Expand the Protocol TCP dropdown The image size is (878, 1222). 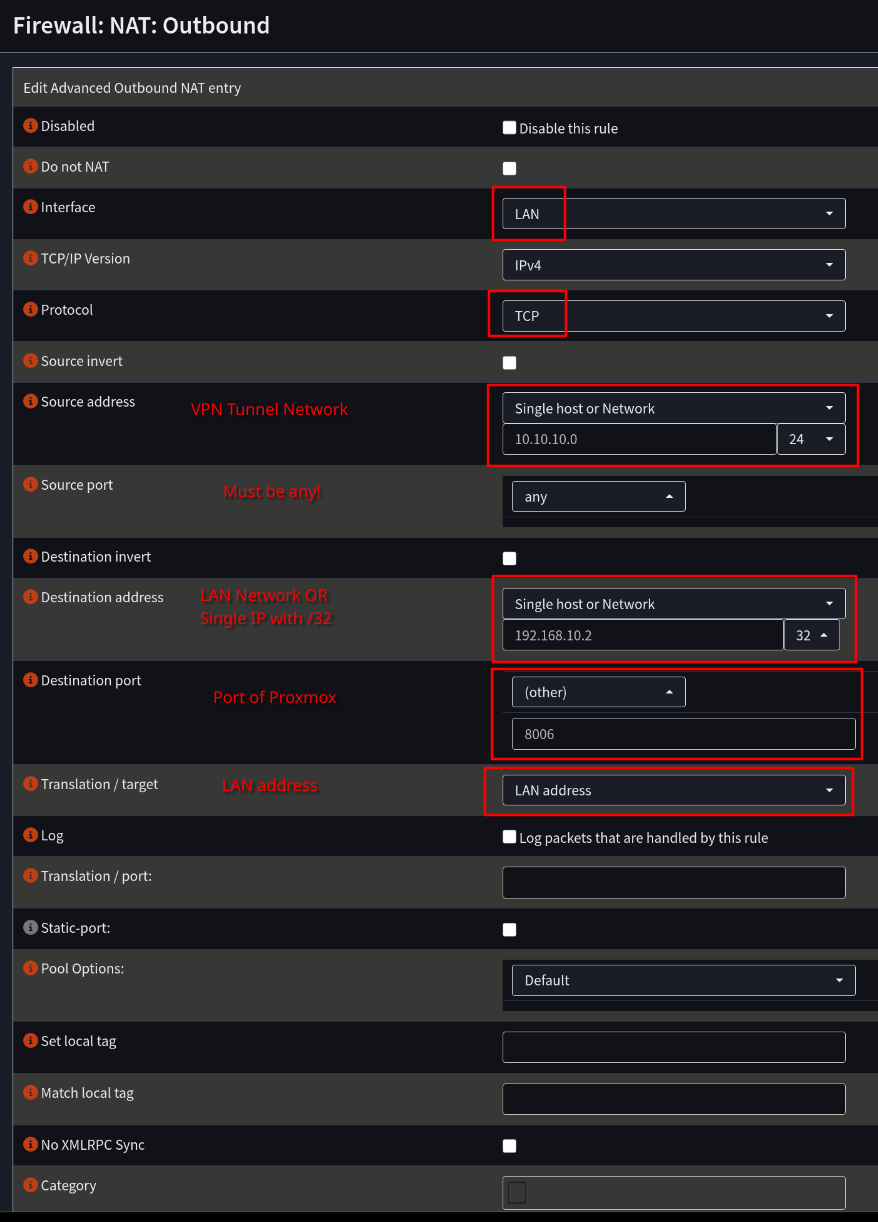(673, 316)
